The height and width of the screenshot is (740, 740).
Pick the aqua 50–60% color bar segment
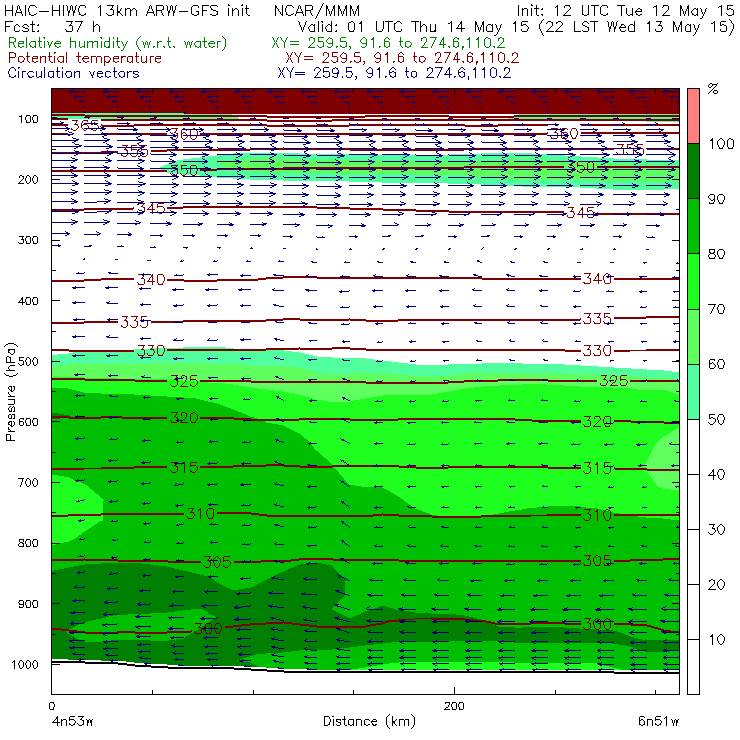click(x=693, y=392)
